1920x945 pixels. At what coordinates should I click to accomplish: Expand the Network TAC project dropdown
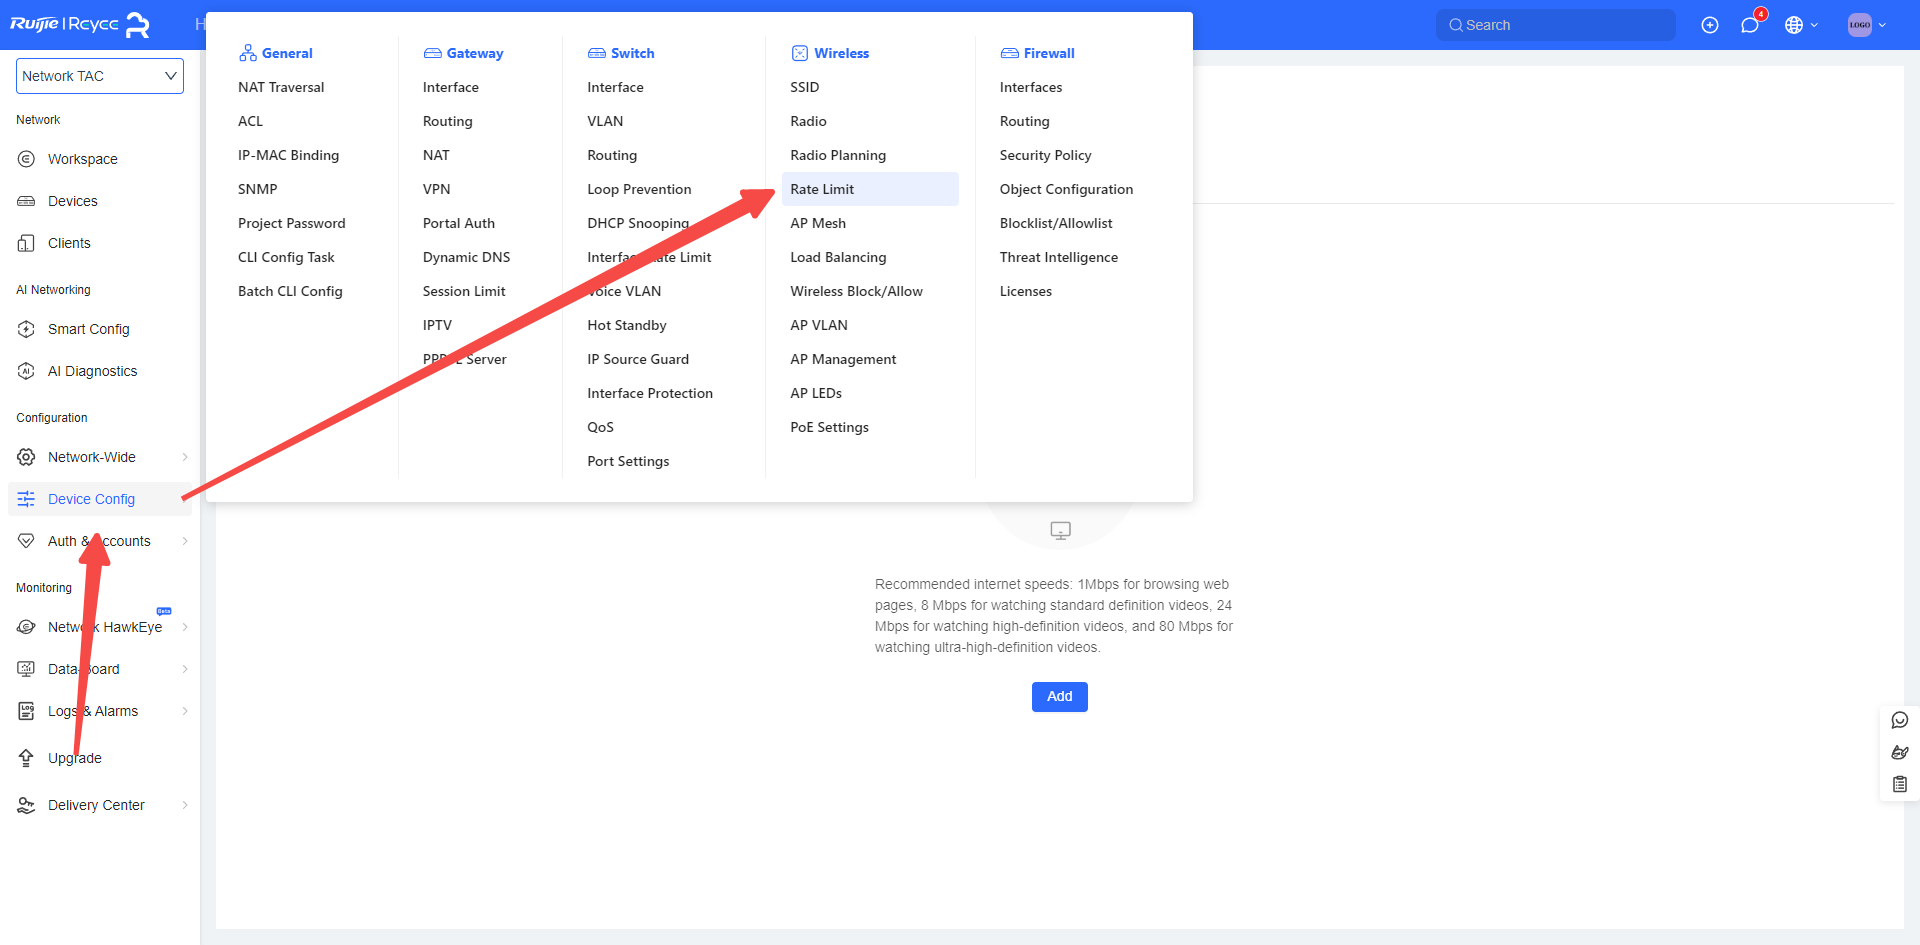point(100,76)
